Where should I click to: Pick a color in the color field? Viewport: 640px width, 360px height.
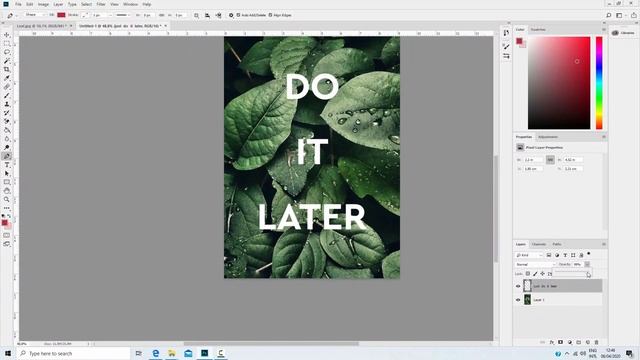(x=559, y=83)
